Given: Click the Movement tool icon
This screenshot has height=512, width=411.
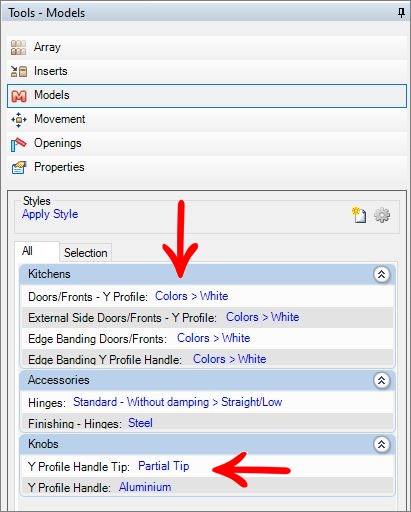Looking at the screenshot, I should [19, 119].
